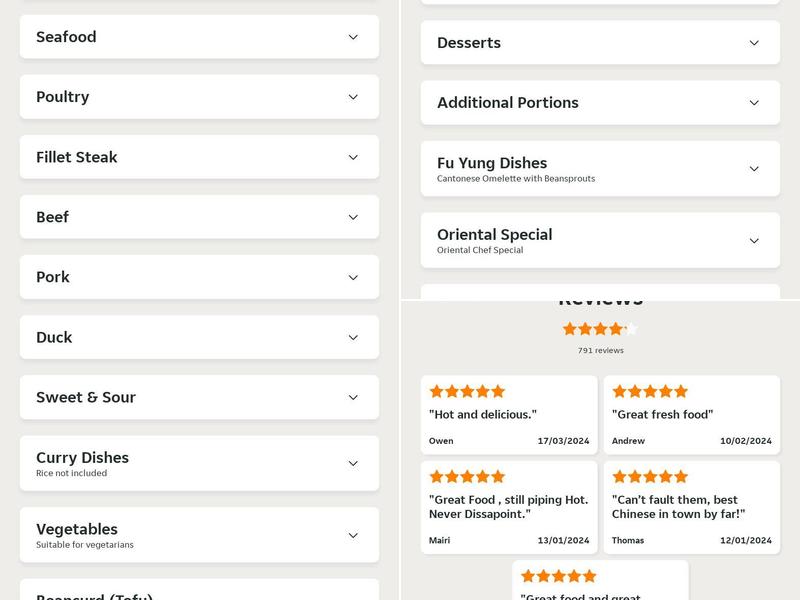Expand the Additional Portions category
This screenshot has height=600, width=800.
pos(600,103)
